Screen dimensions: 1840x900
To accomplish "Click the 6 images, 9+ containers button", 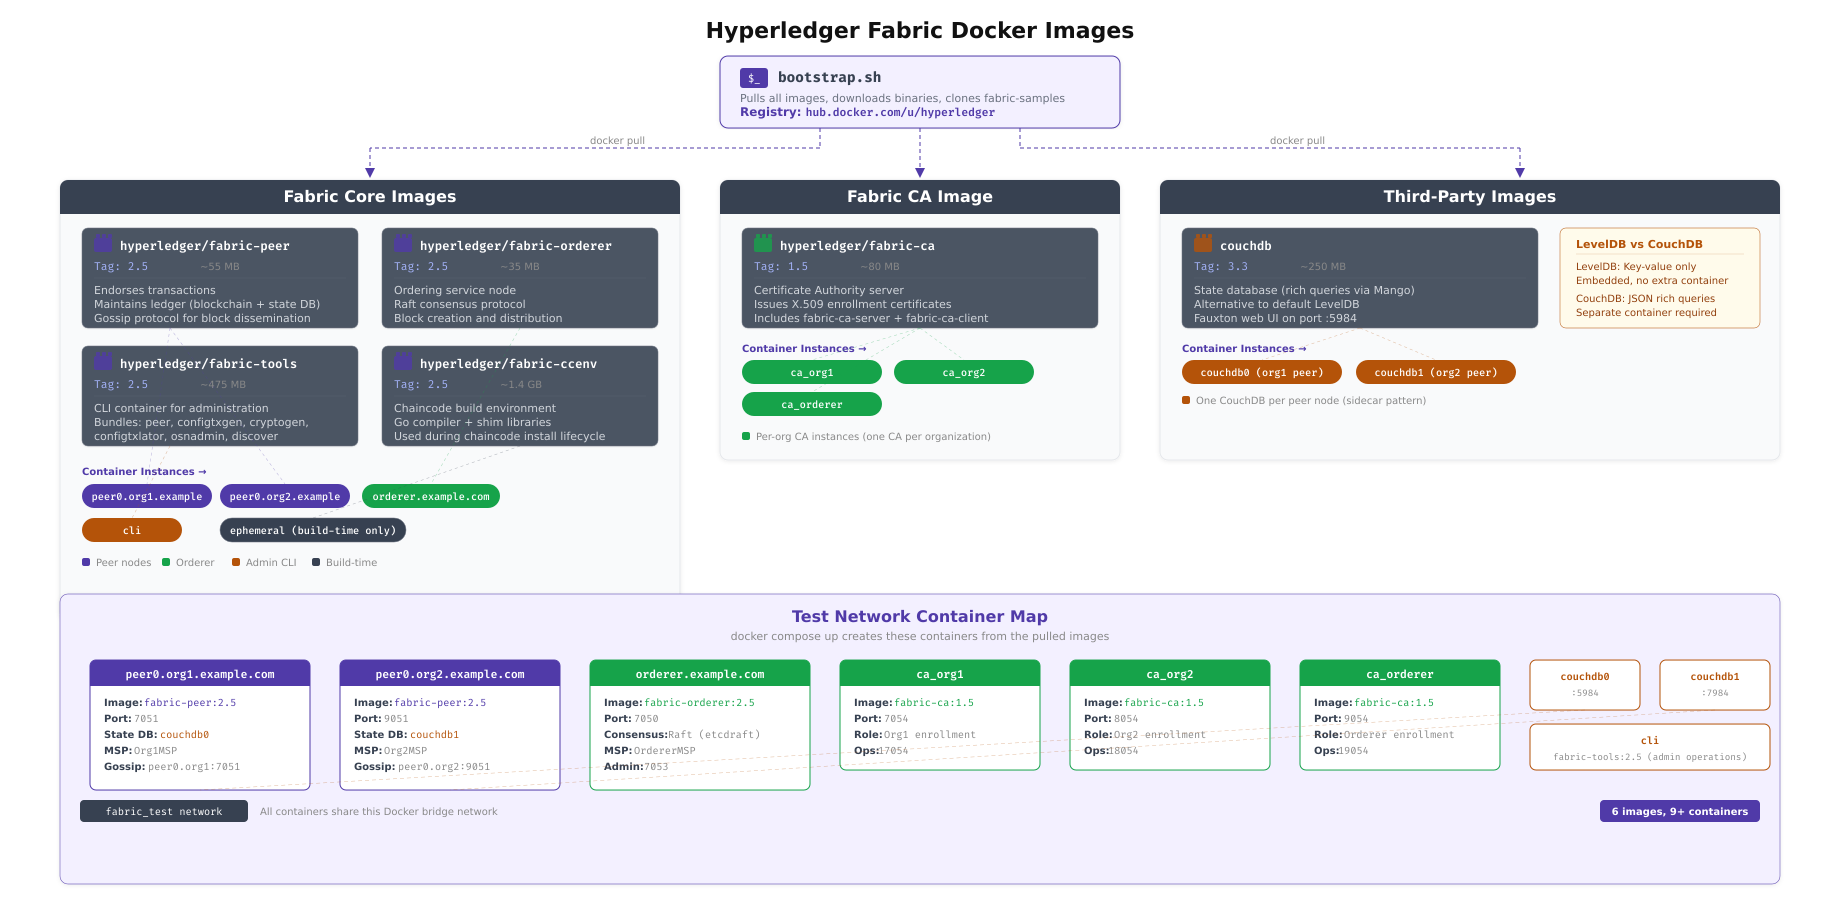I will tap(1679, 811).
